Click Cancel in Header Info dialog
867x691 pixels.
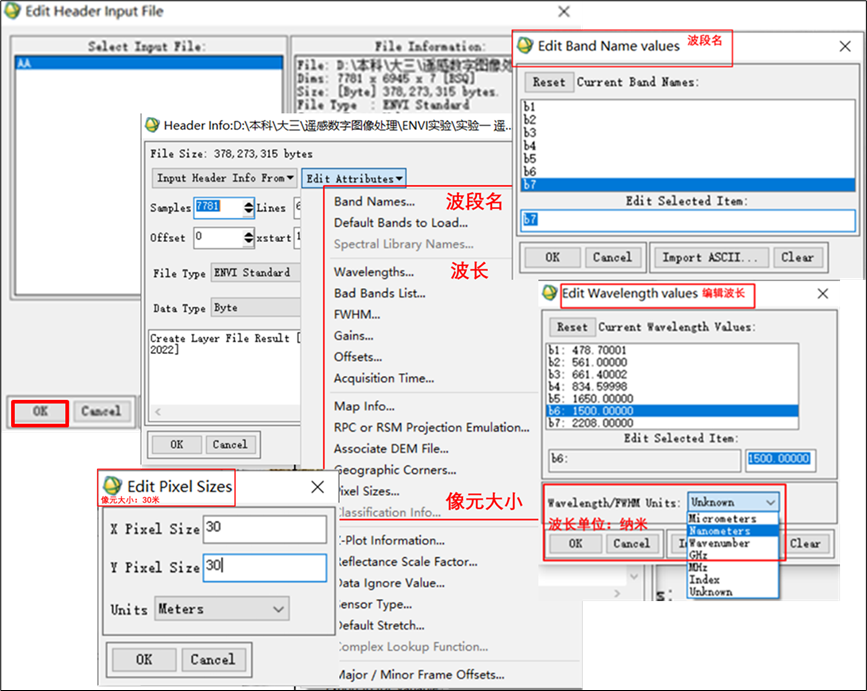pos(230,444)
